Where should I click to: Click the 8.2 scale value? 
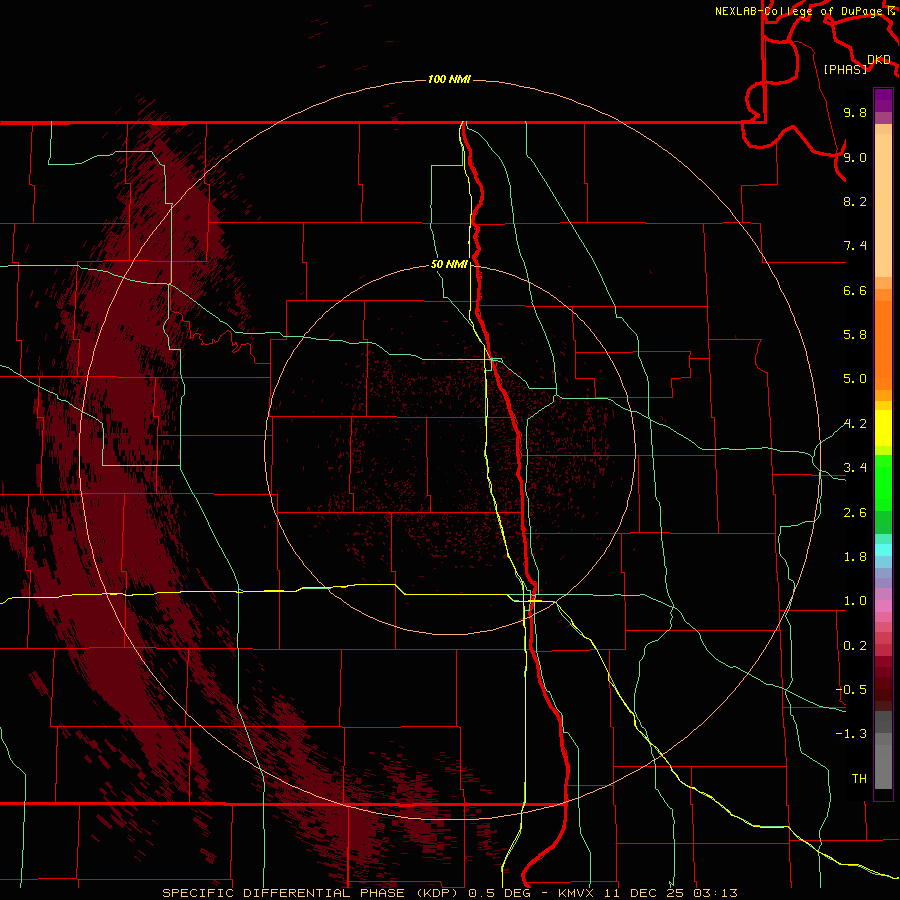point(855,201)
